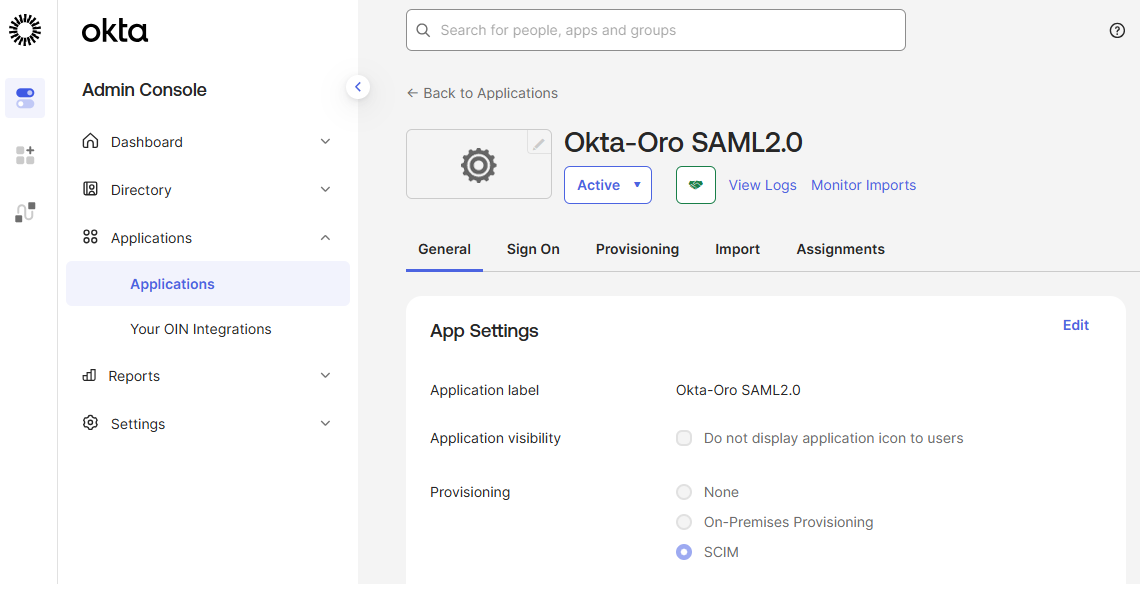This screenshot has width=1140, height=596.
Task: Click the search field for people, apps, groups
Action: (655, 30)
